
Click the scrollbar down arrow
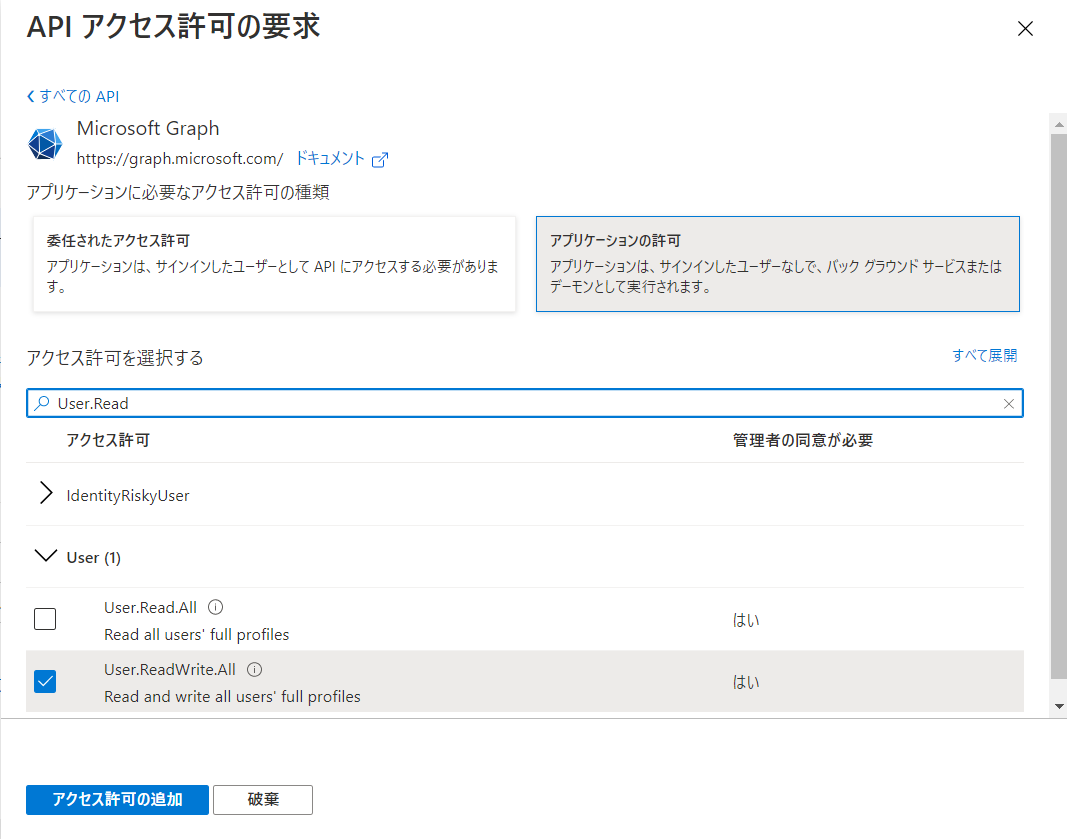point(1059,706)
